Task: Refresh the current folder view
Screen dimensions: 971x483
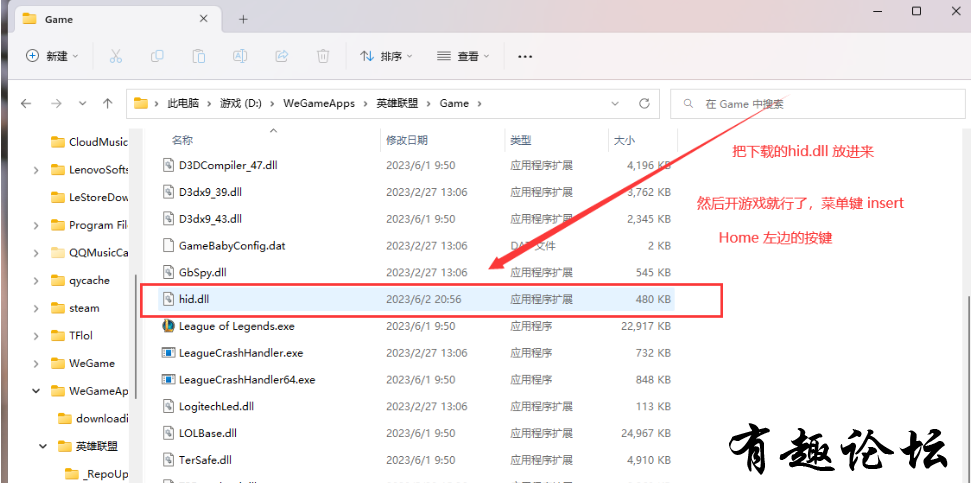Action: tap(645, 103)
